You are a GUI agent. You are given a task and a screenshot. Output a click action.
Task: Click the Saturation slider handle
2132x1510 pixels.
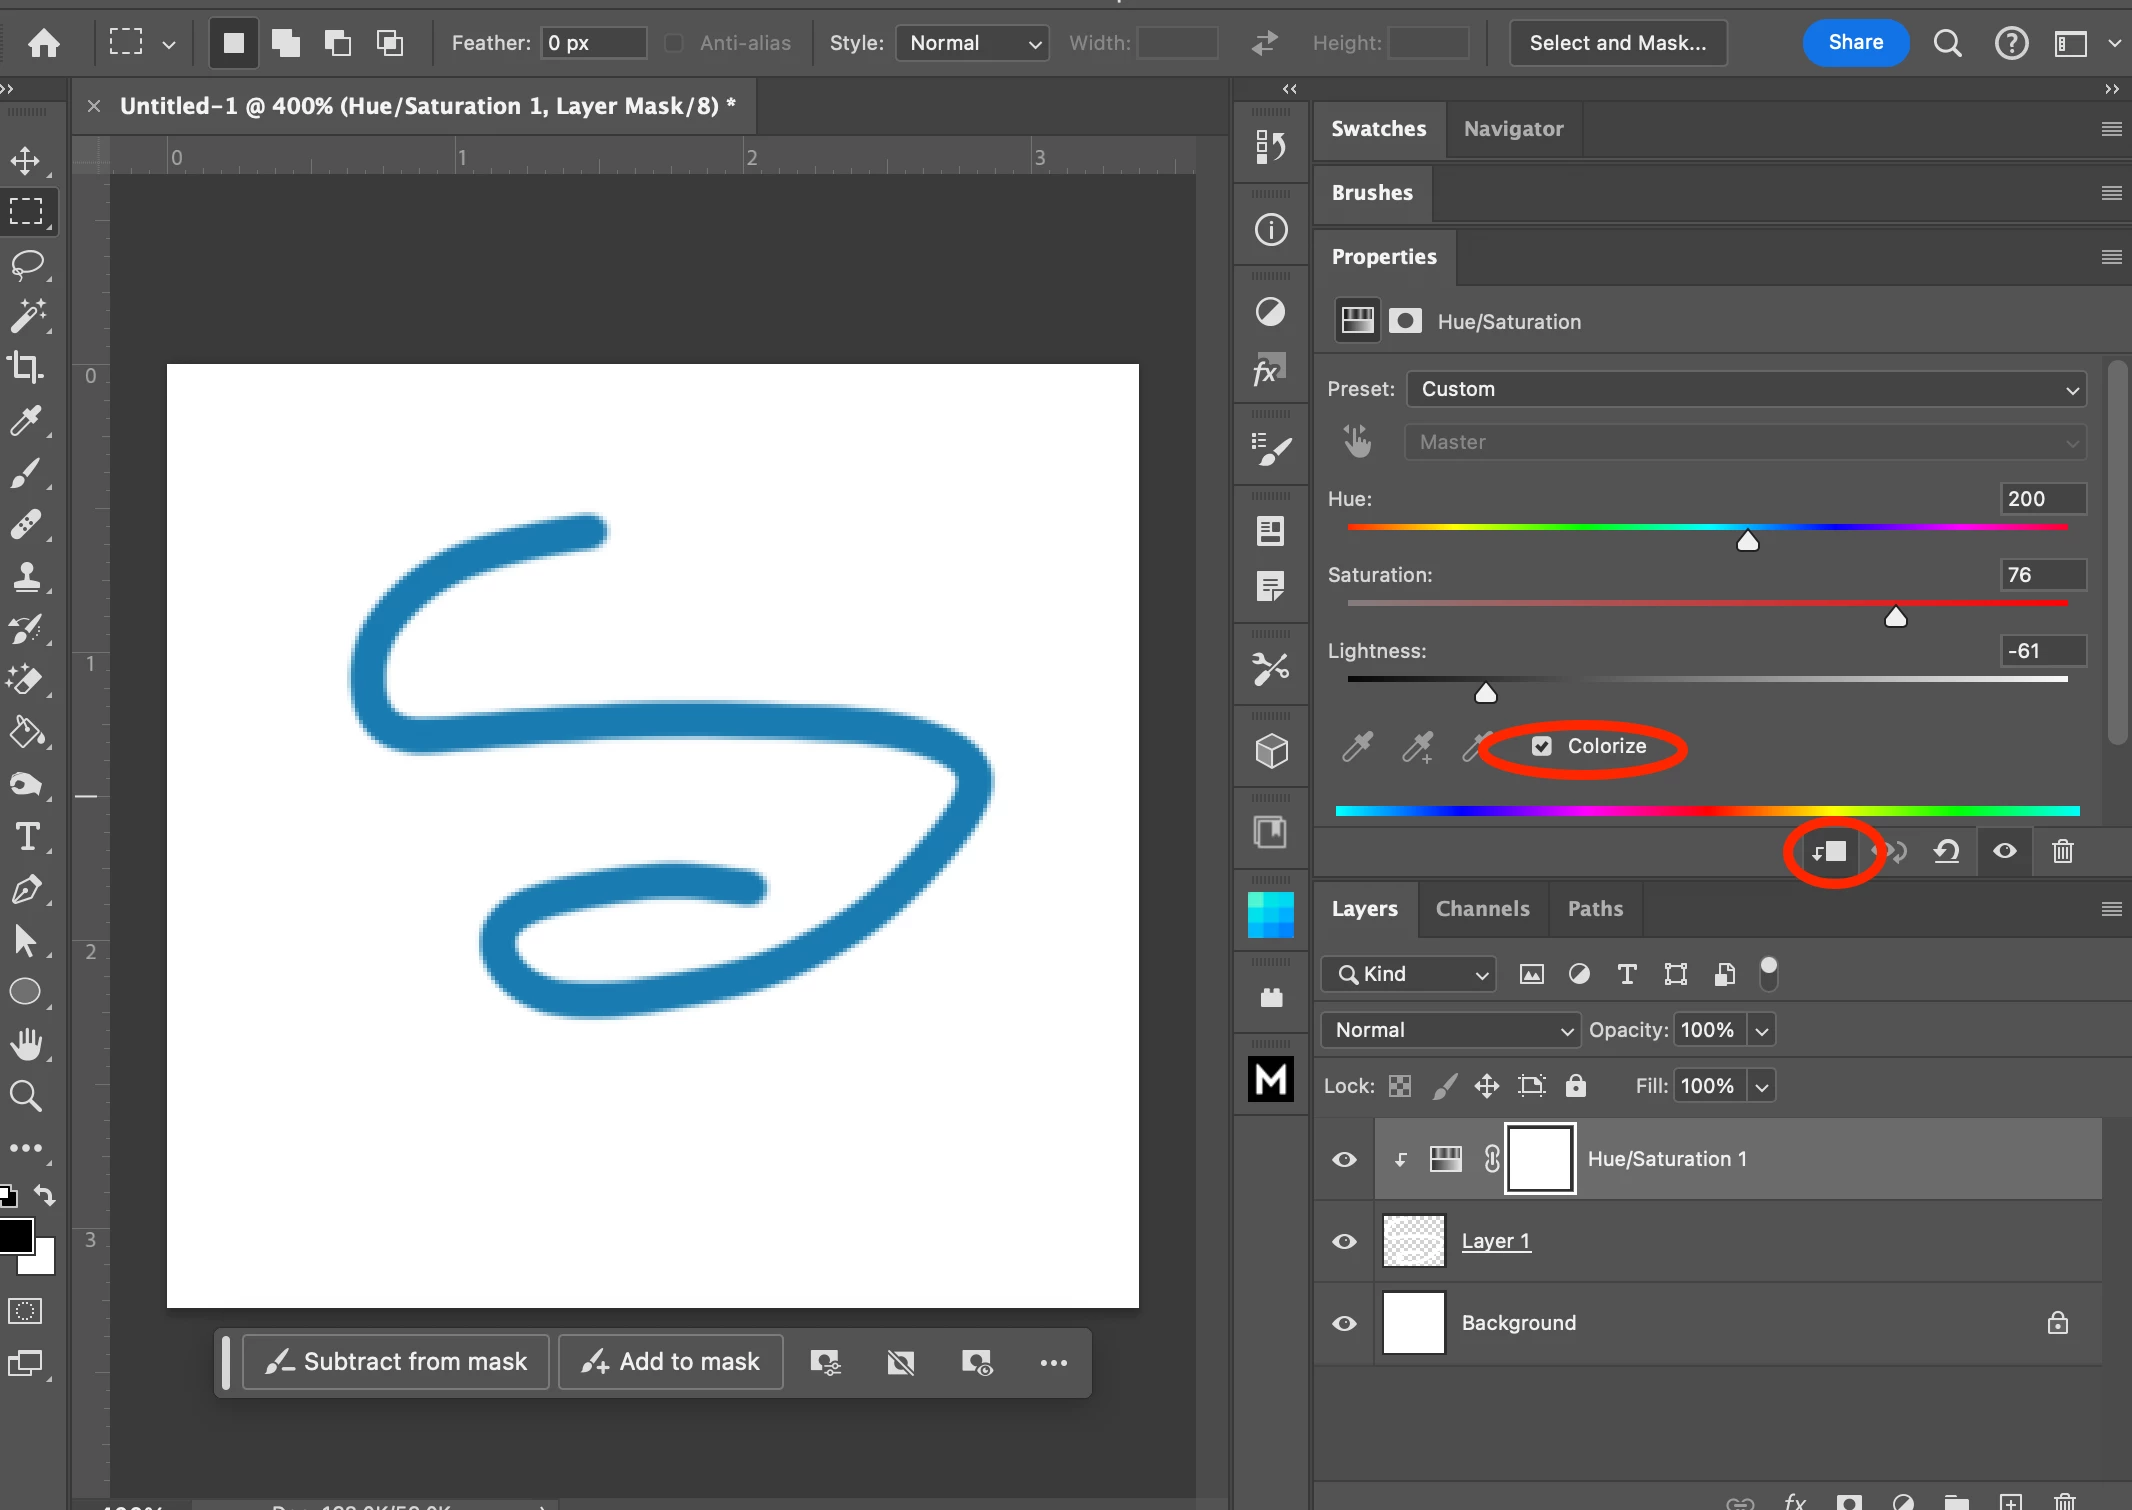point(1895,618)
